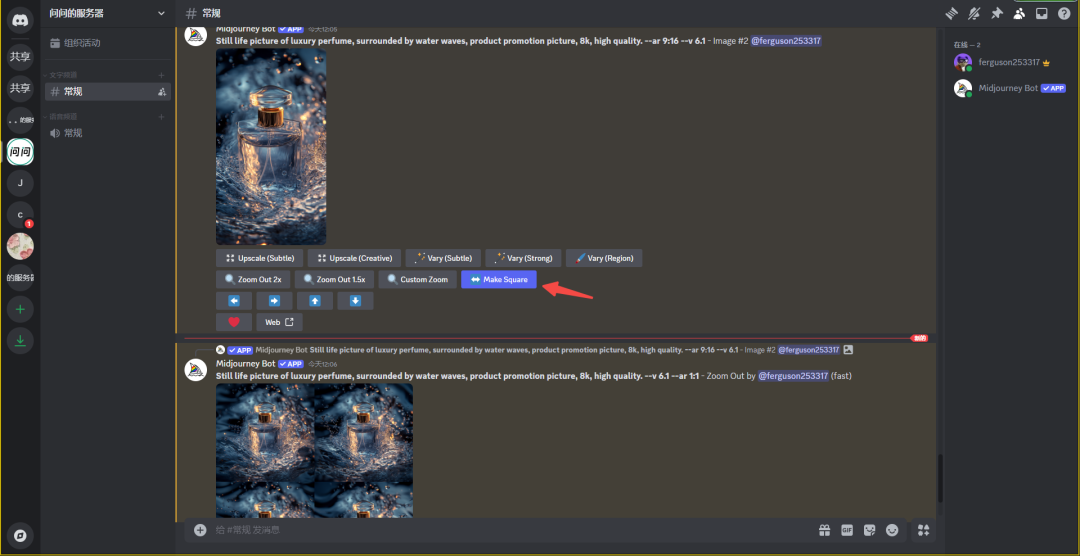Screen dimensions: 1080x556
Task: Toggle the member list icon
Action: click(1019, 13)
